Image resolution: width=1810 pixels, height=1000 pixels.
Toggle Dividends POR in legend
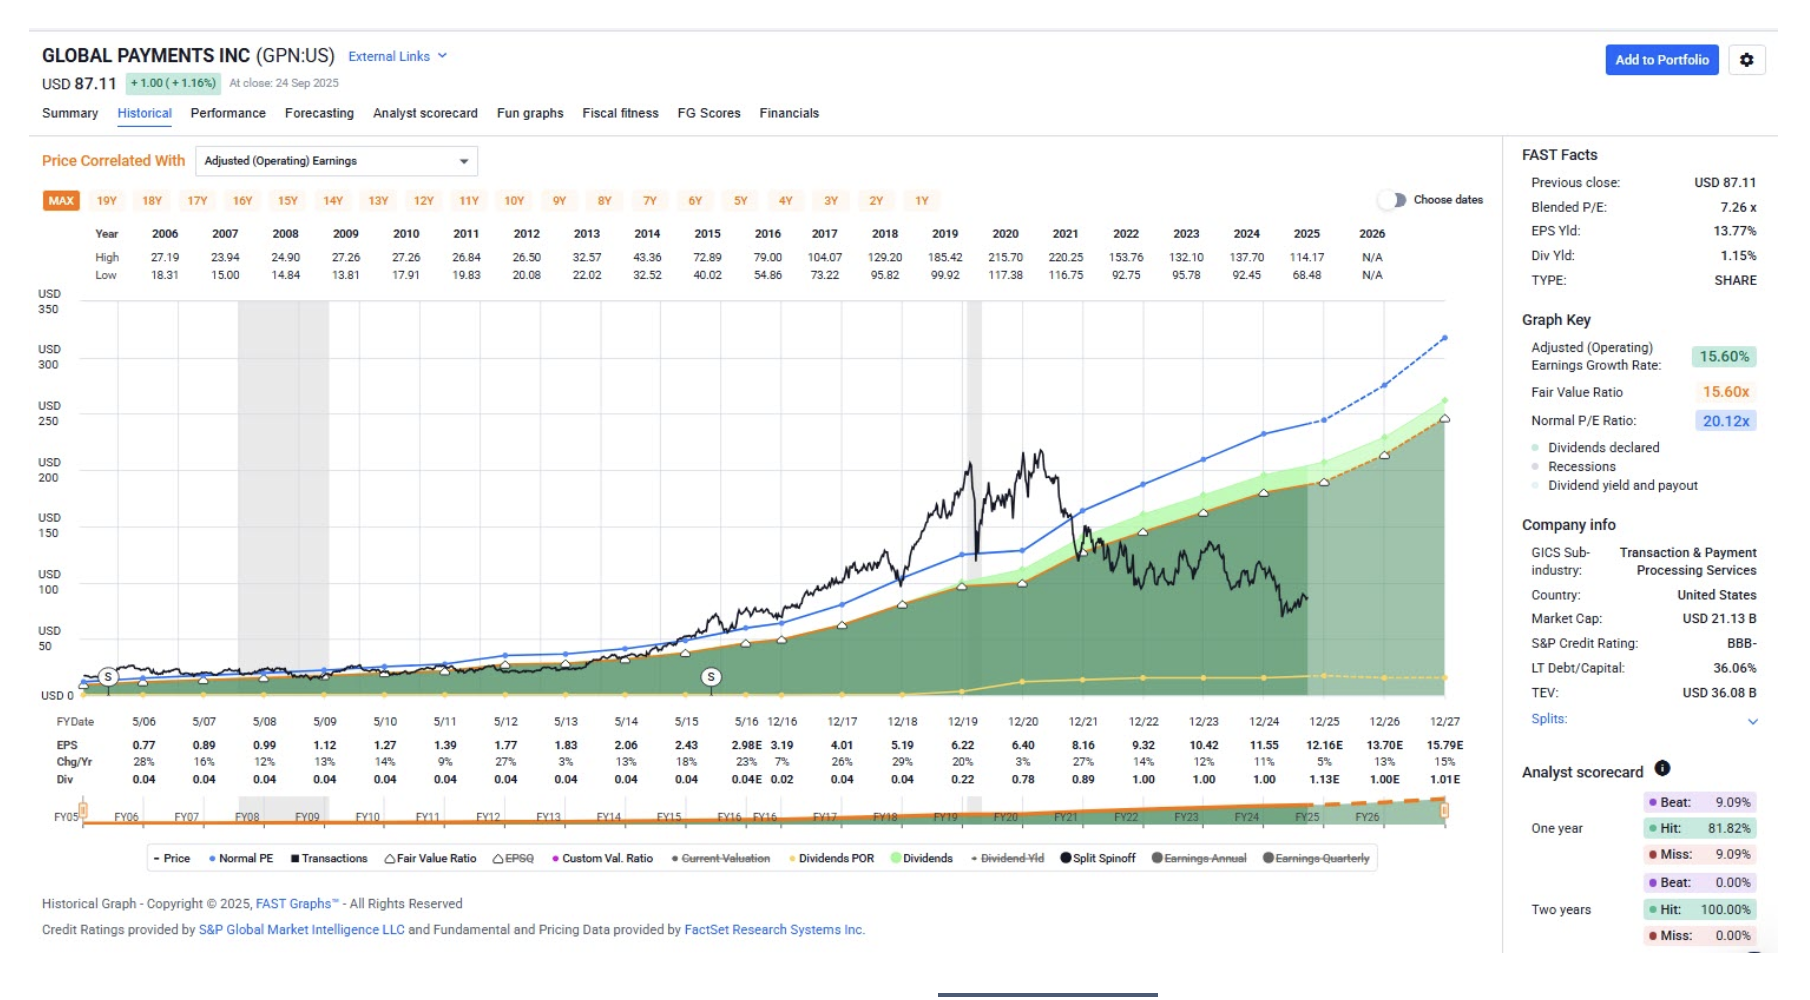[x=831, y=858]
